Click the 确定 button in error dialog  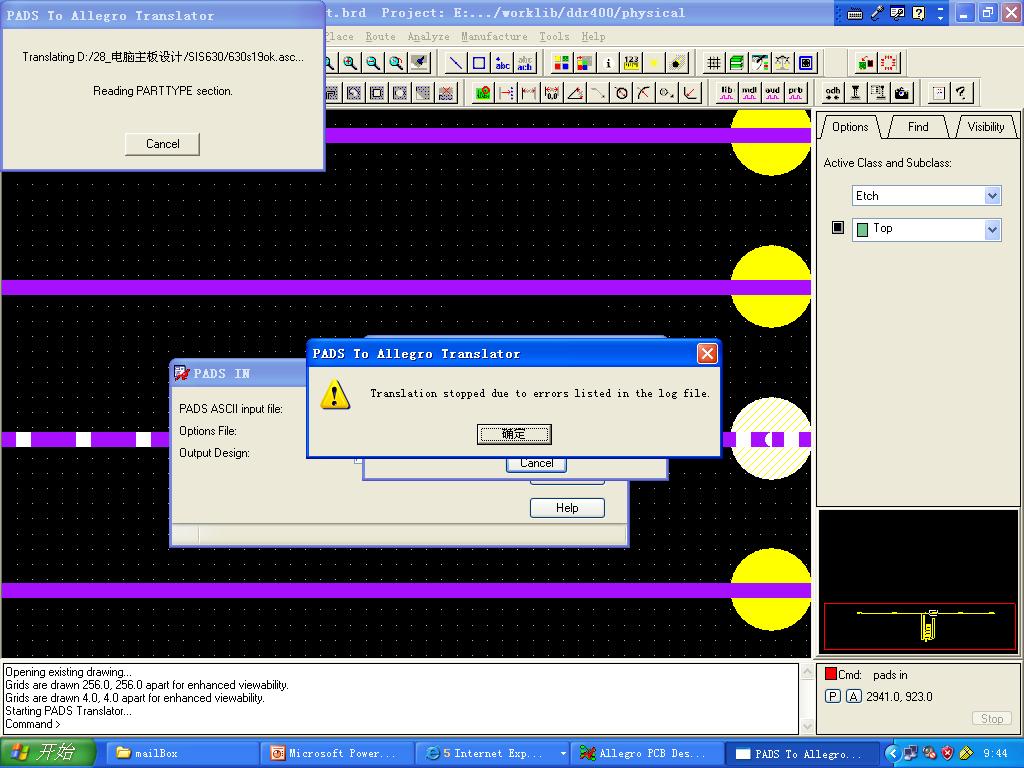(514, 434)
